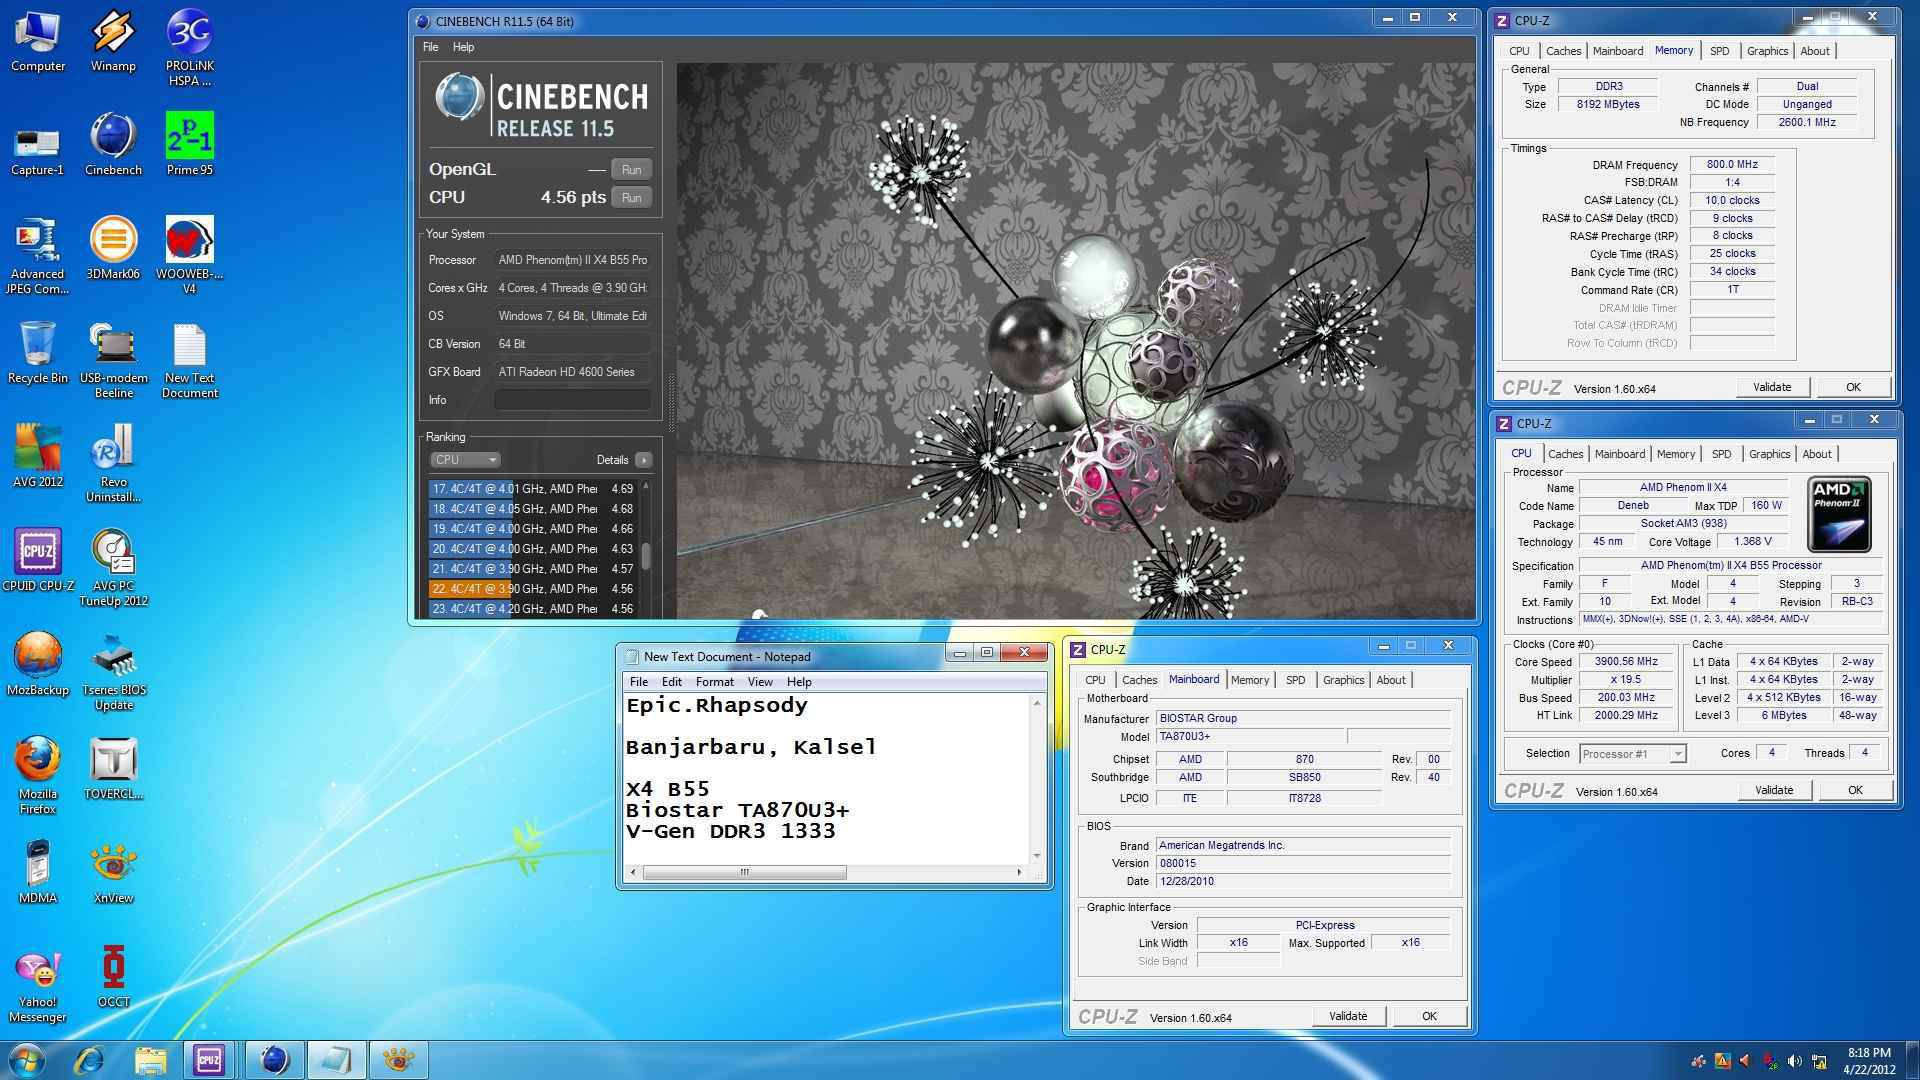Open Cinebench Help menu
Screen dimensions: 1920x1080
tap(463, 47)
